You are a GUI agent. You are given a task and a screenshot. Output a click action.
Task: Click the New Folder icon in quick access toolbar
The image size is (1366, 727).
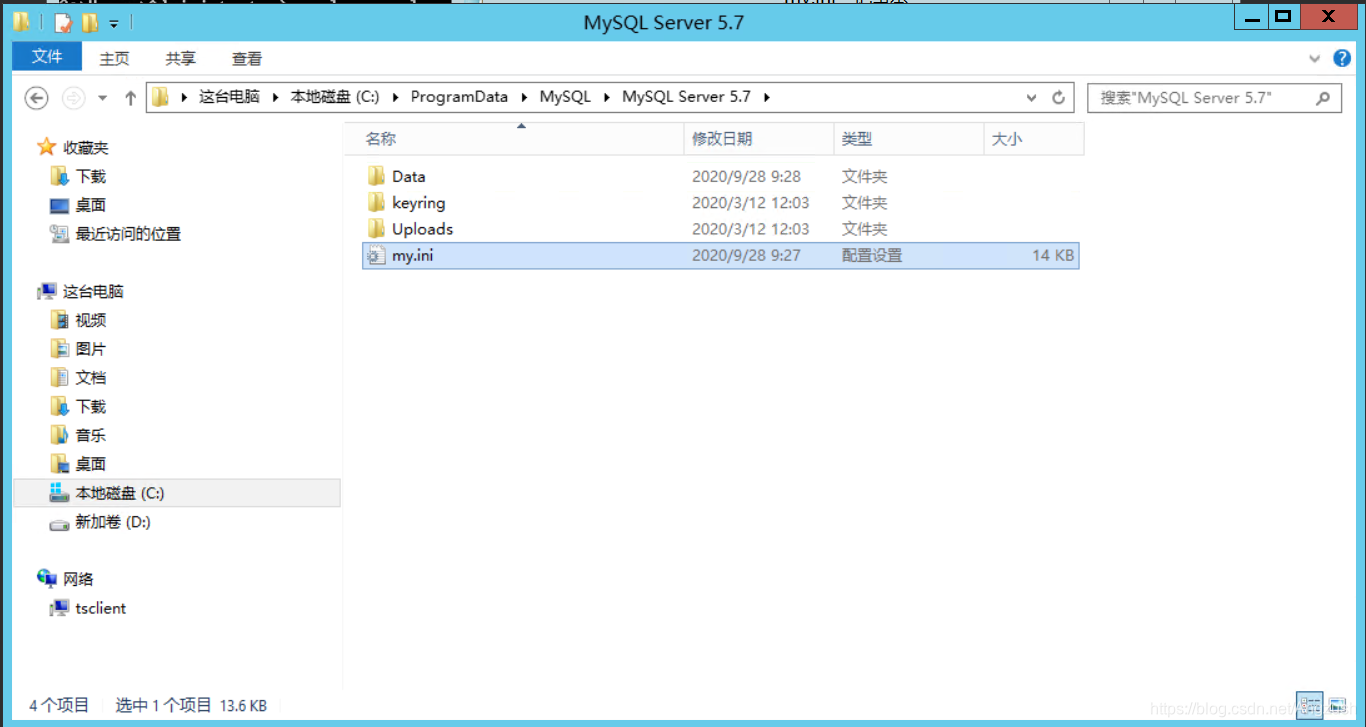point(90,22)
